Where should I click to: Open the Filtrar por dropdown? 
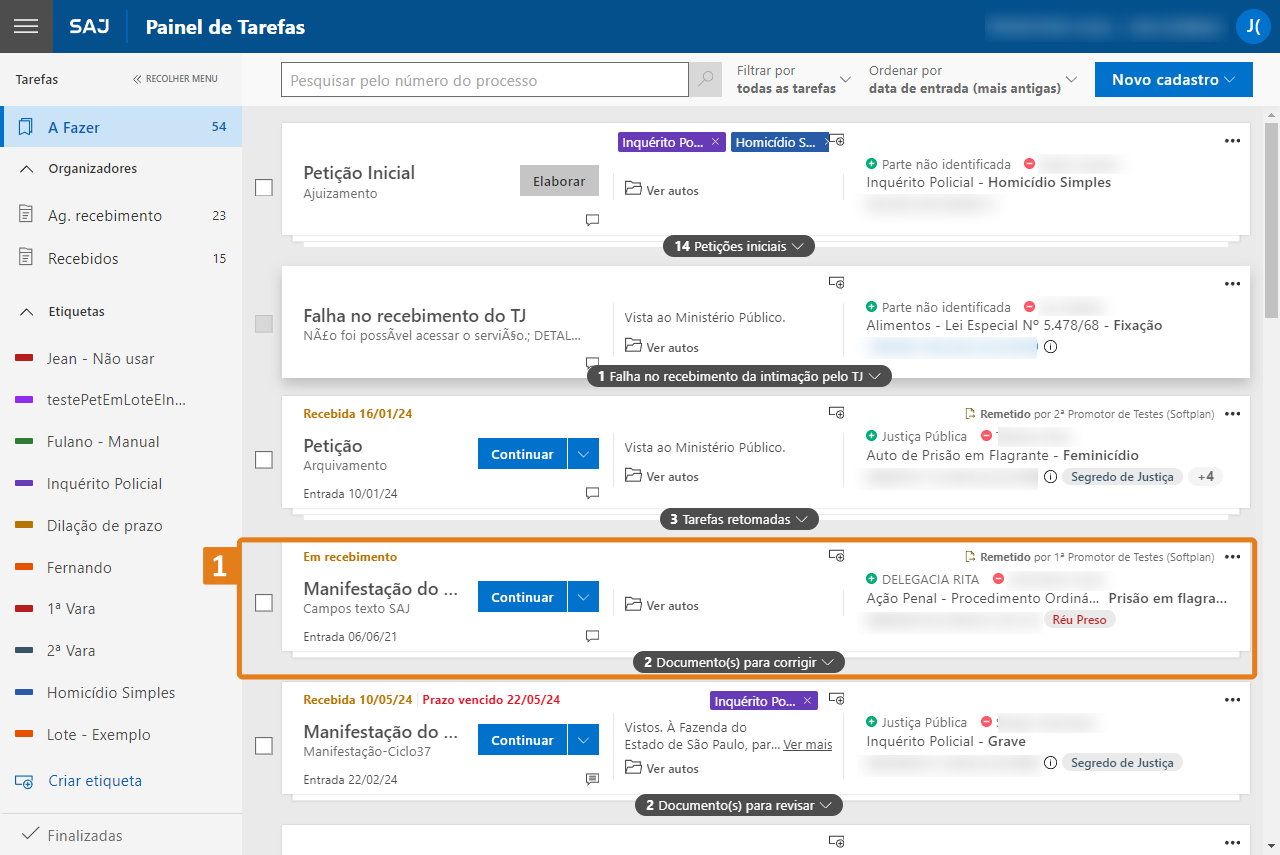click(794, 79)
